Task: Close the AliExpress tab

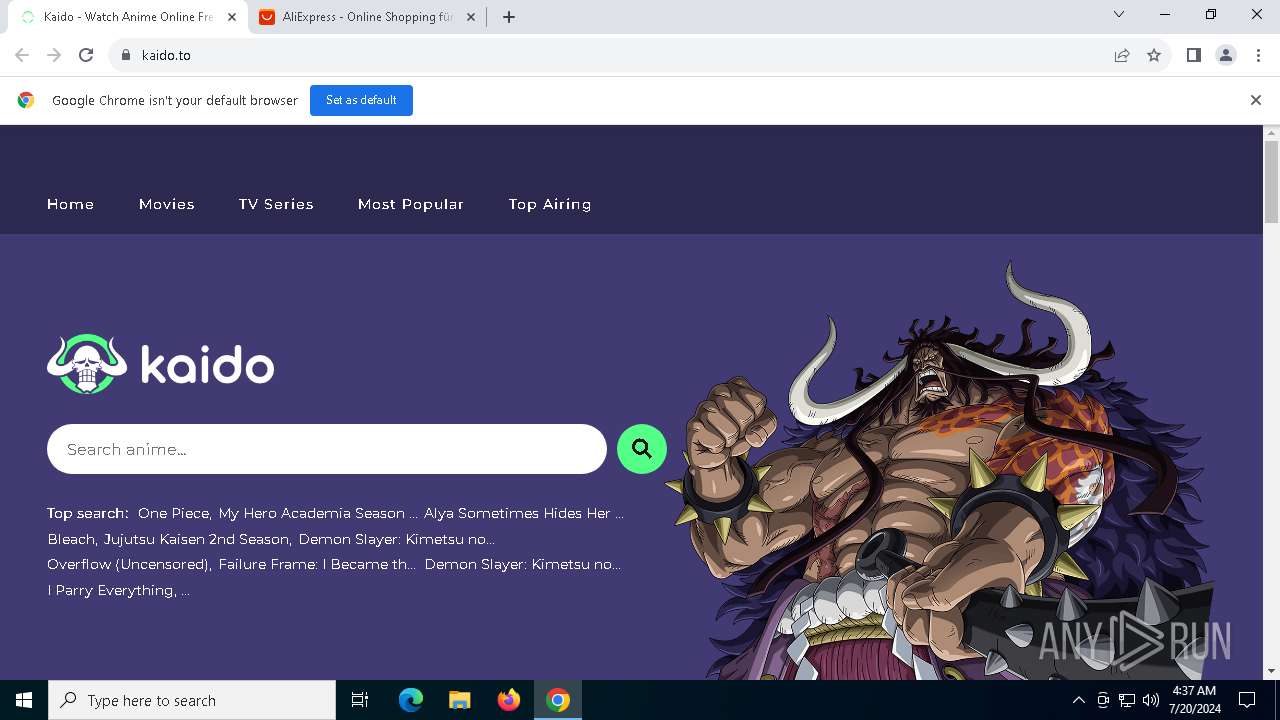Action: [x=471, y=17]
